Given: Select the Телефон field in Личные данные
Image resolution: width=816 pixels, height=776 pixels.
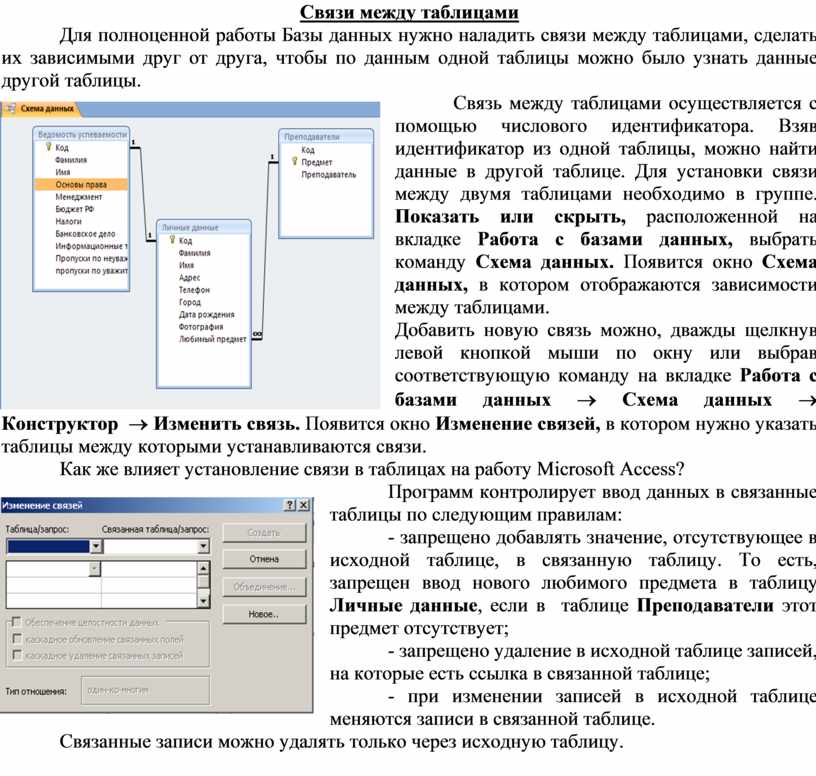Looking at the screenshot, I should pyautogui.click(x=194, y=290).
